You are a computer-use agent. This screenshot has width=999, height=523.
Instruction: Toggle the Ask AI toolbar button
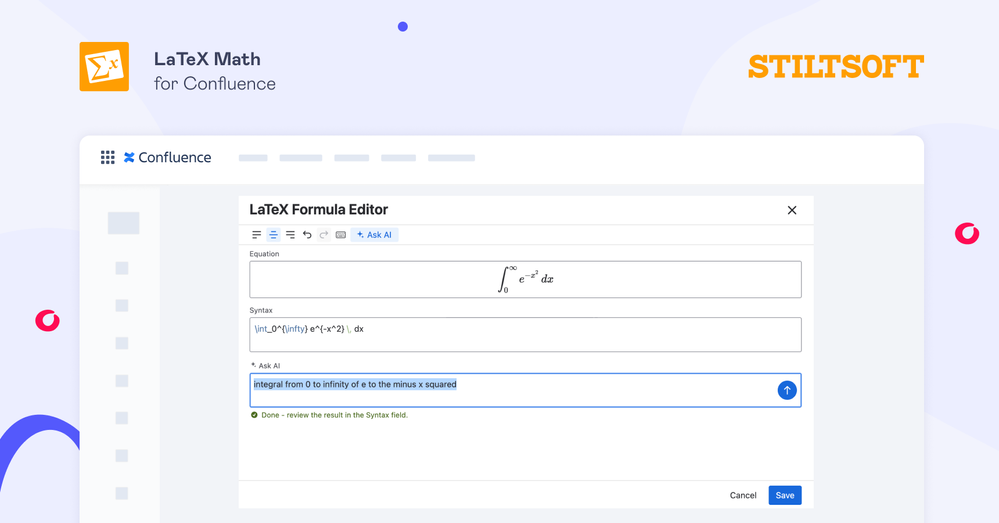click(x=375, y=235)
